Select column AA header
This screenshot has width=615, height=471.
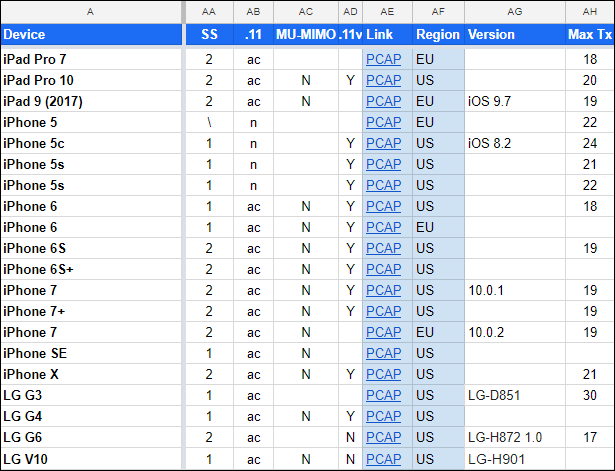209,12
